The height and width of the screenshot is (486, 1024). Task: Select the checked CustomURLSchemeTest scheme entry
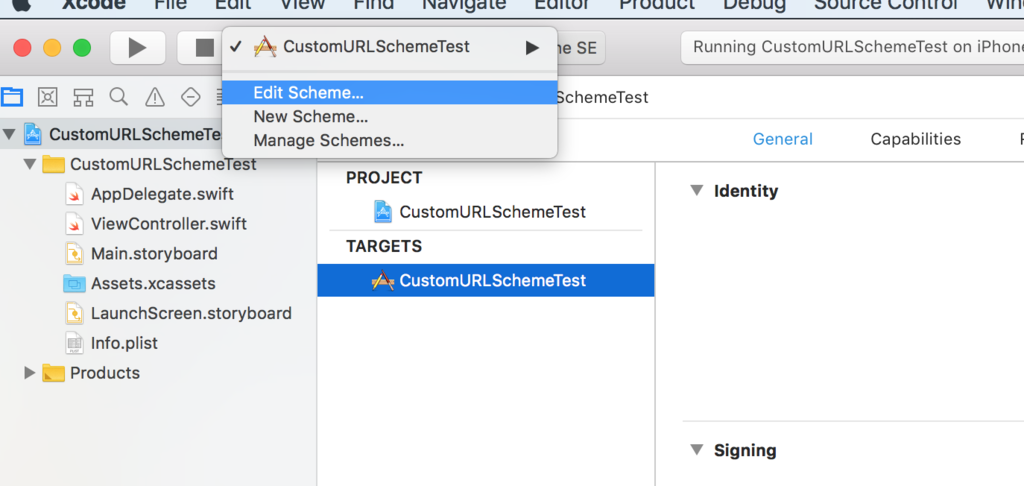point(389,47)
